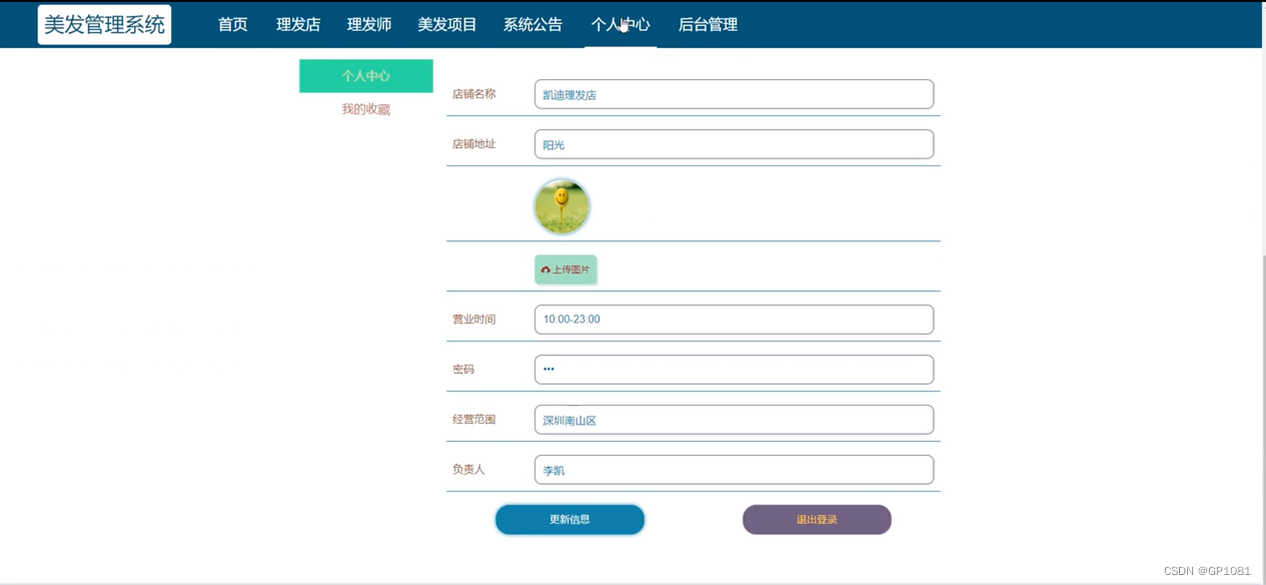This screenshot has width=1266, height=585.
Task: Click the 美发管理系统 logo
Action: pyautogui.click(x=104, y=22)
